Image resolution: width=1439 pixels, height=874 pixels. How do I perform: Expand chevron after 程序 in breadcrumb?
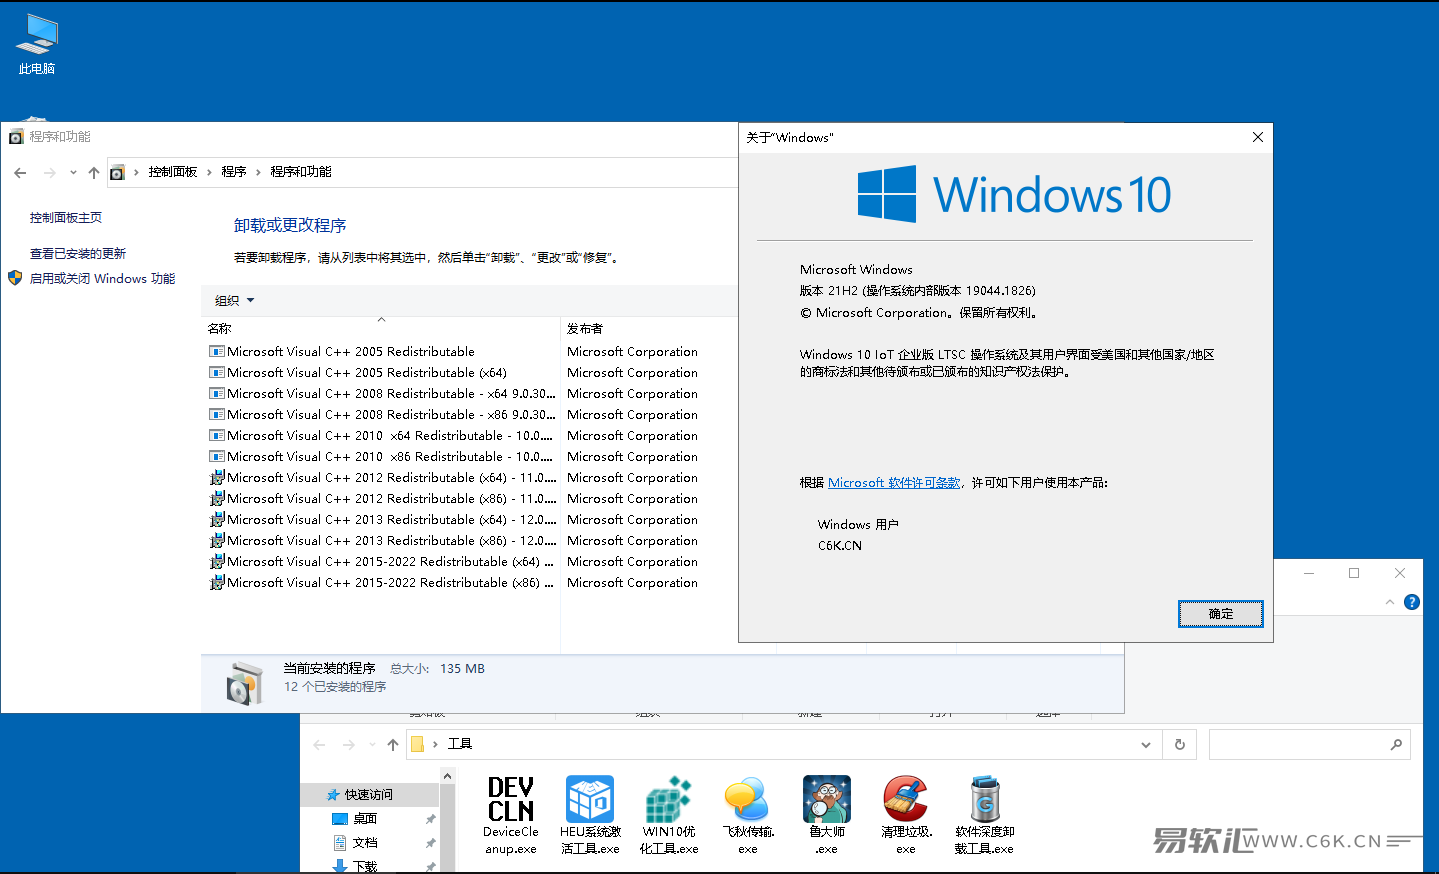[258, 172]
